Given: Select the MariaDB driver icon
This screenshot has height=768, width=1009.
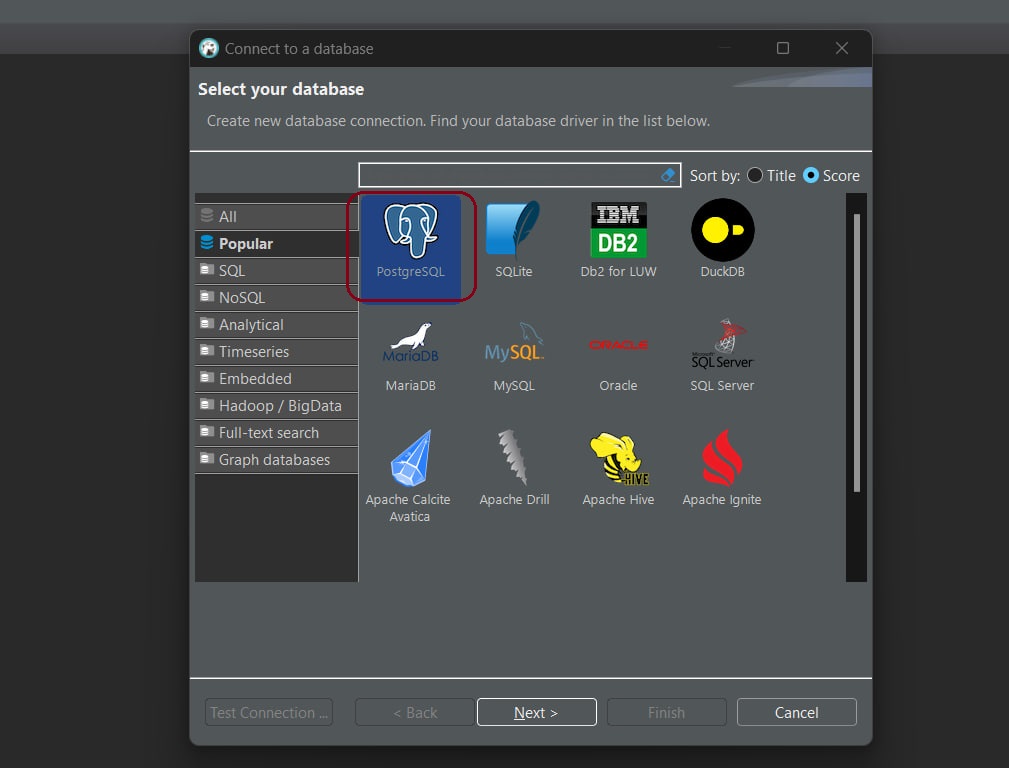Looking at the screenshot, I should tap(411, 356).
